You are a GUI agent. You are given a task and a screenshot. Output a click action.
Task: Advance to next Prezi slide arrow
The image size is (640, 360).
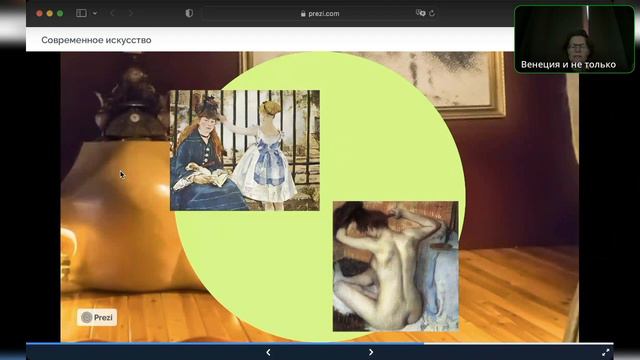click(x=371, y=352)
